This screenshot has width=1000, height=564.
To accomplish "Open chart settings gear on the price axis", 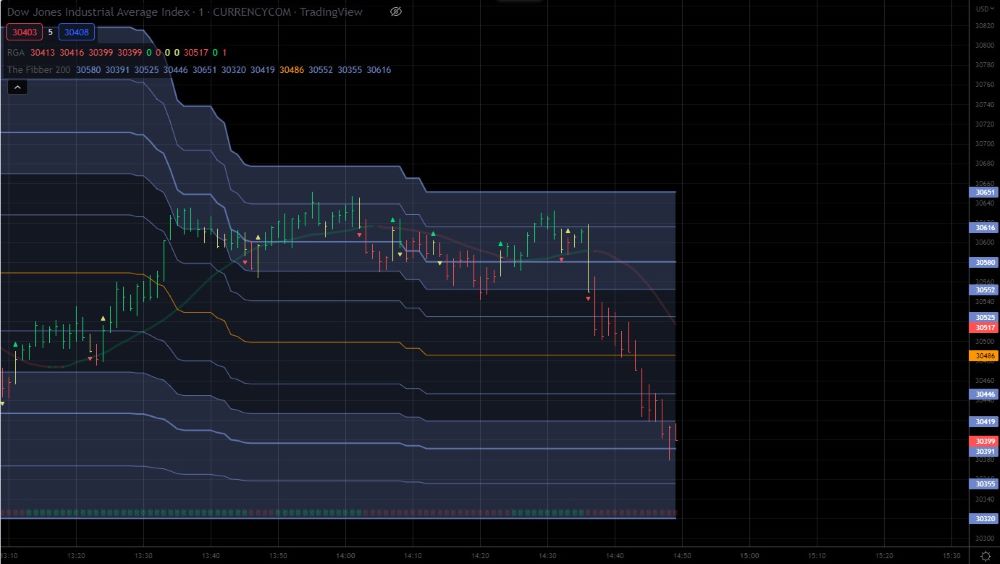I will pos(986,556).
